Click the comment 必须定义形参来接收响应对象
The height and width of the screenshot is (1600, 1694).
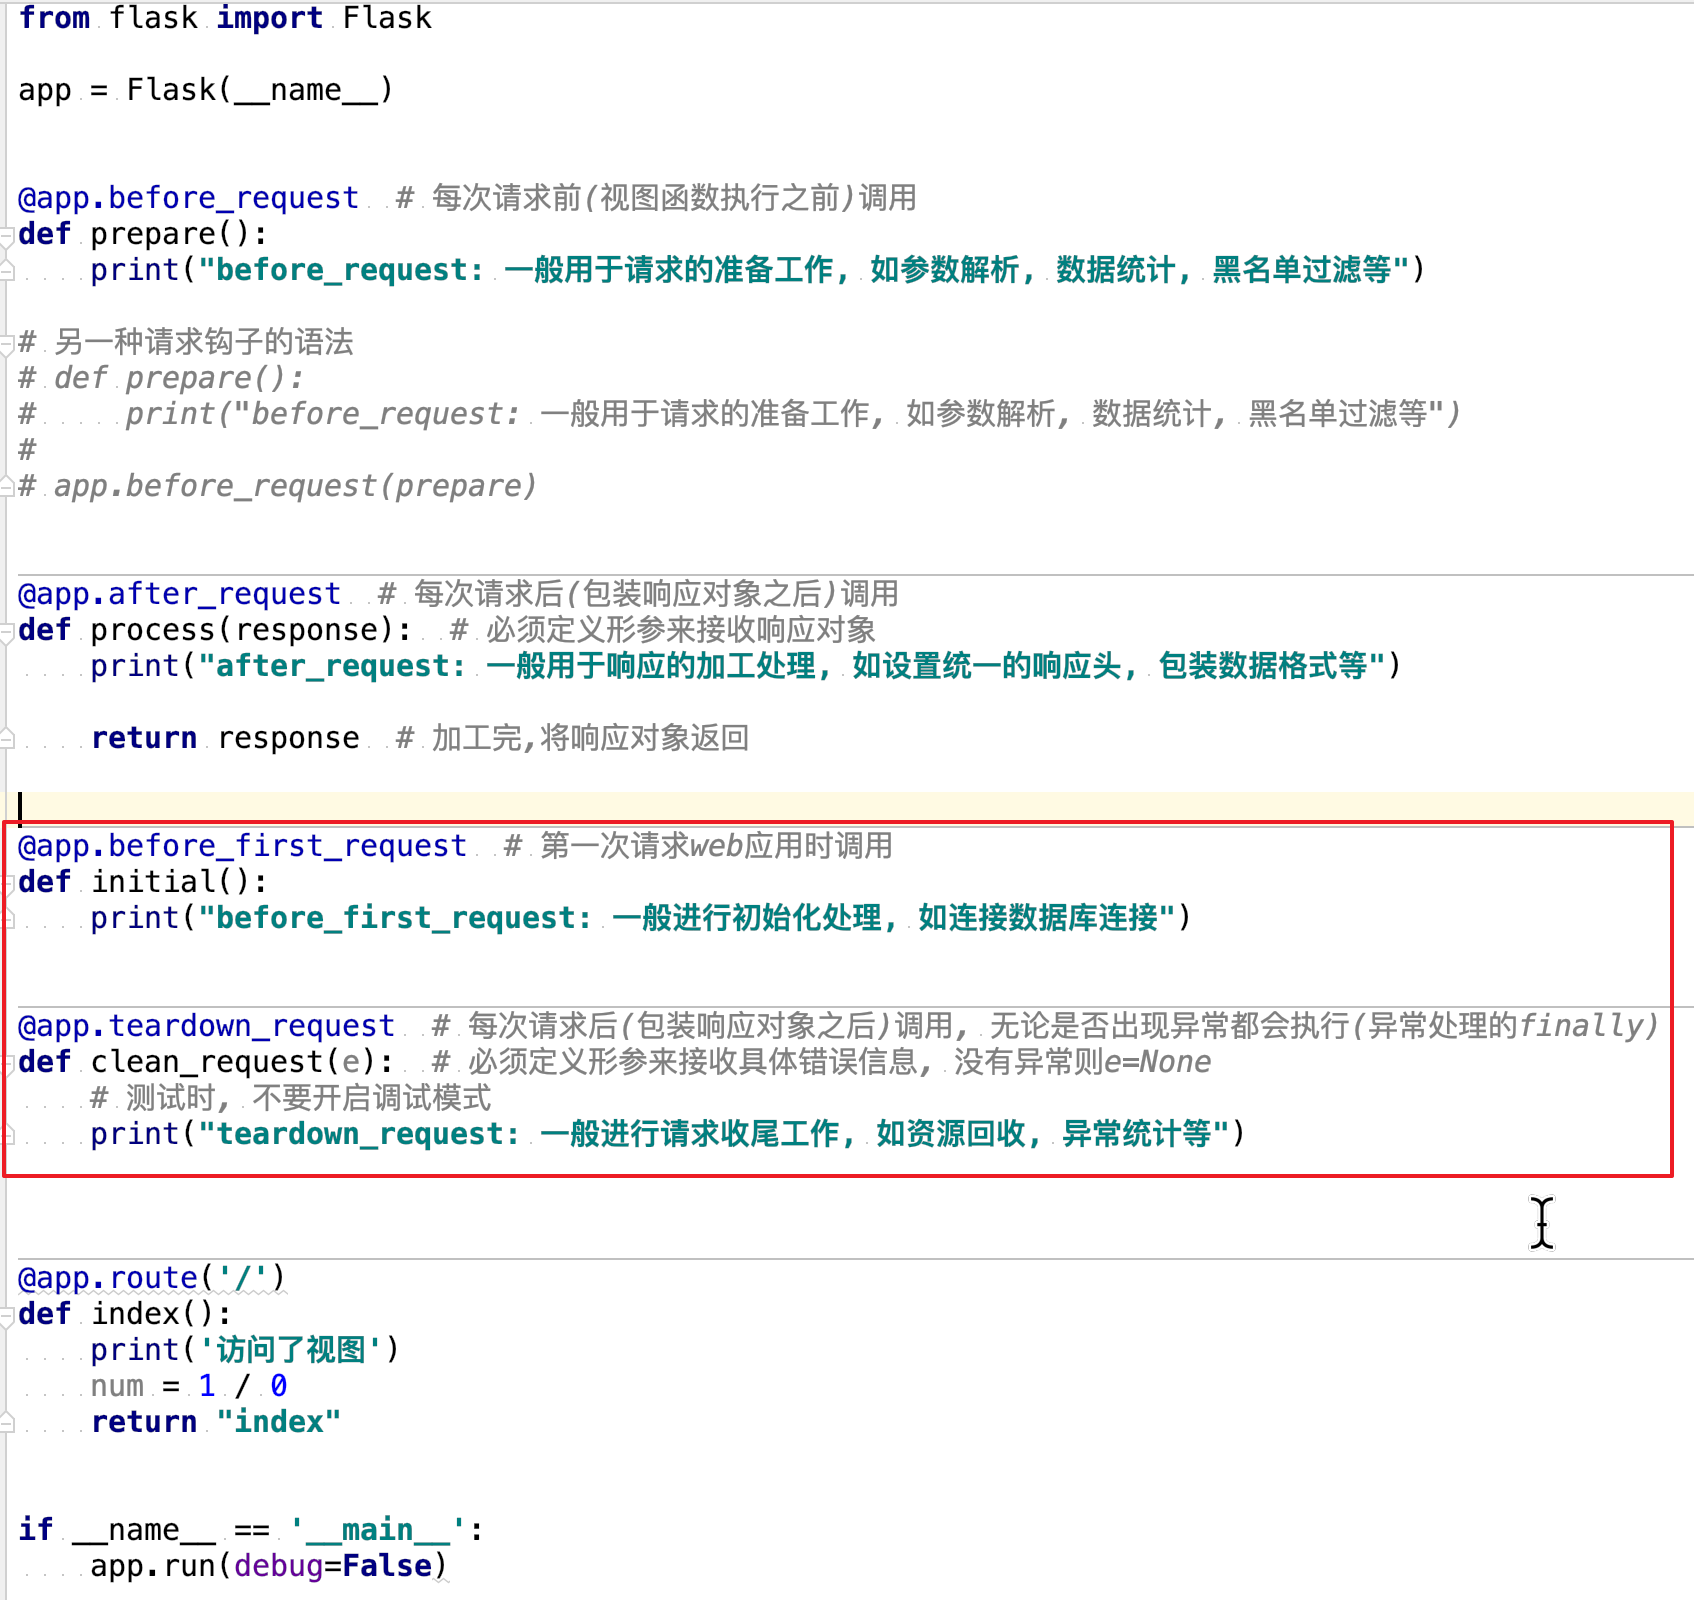pos(663,630)
